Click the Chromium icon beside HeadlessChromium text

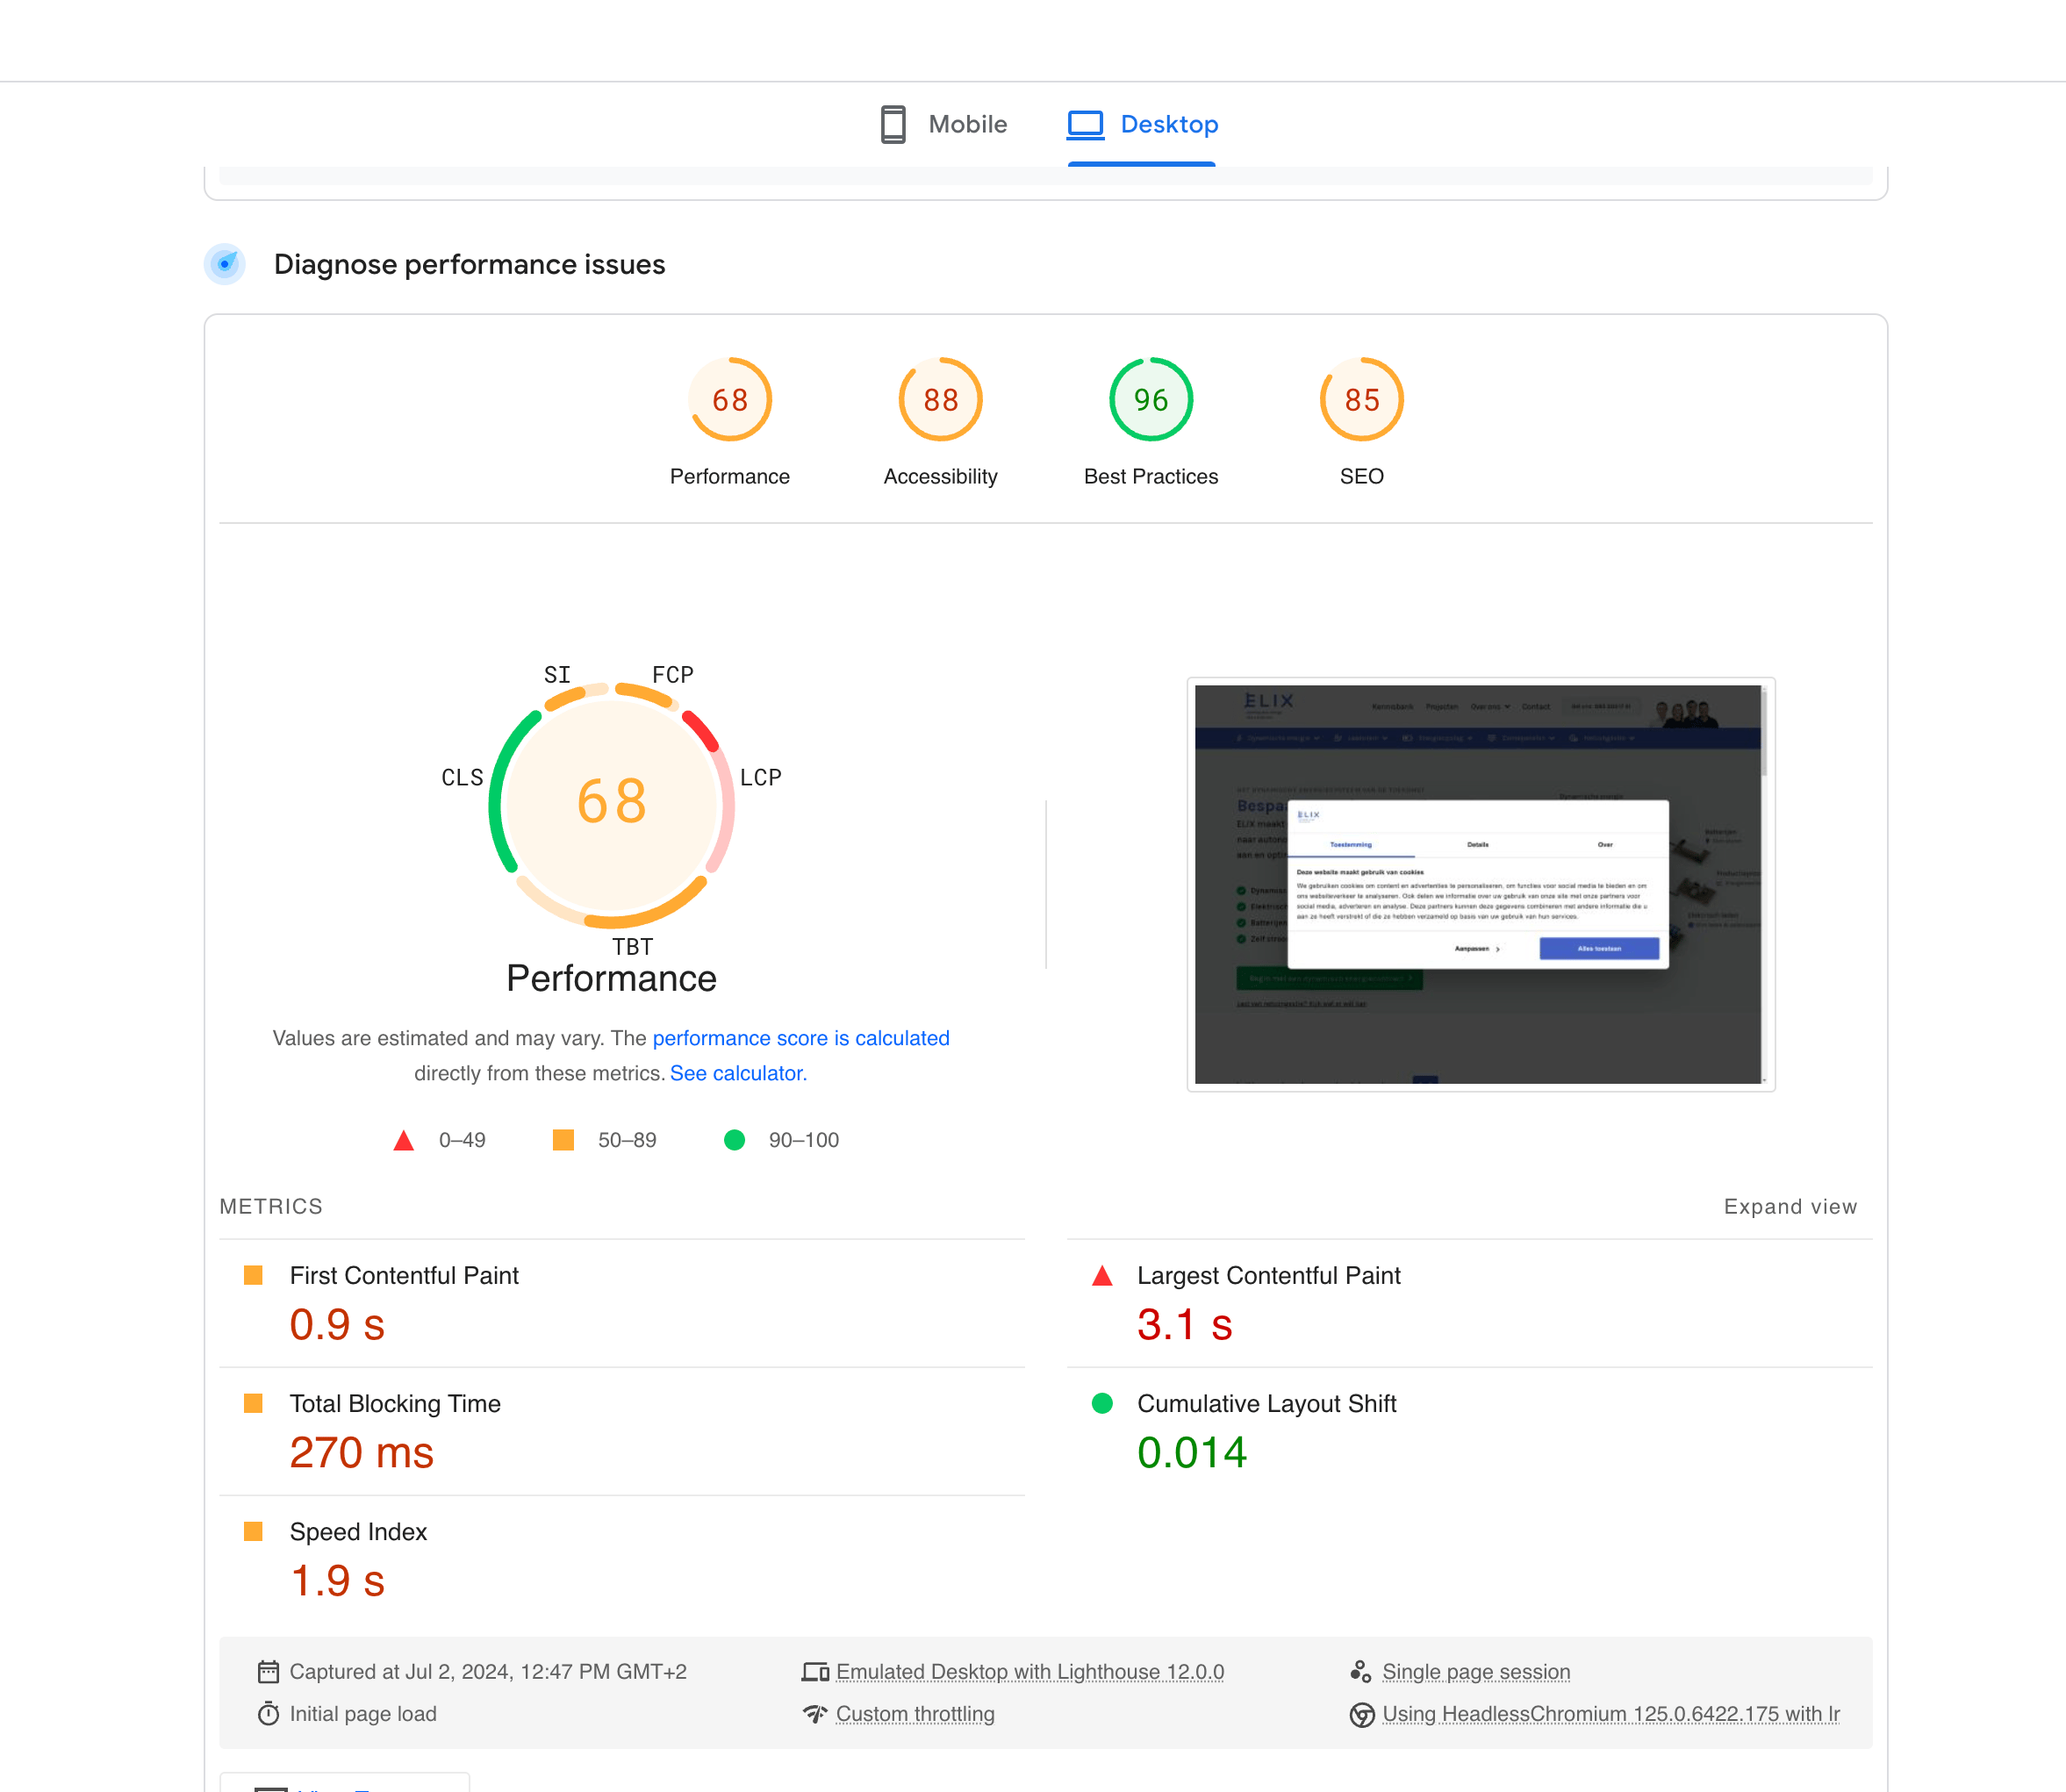1361,1714
